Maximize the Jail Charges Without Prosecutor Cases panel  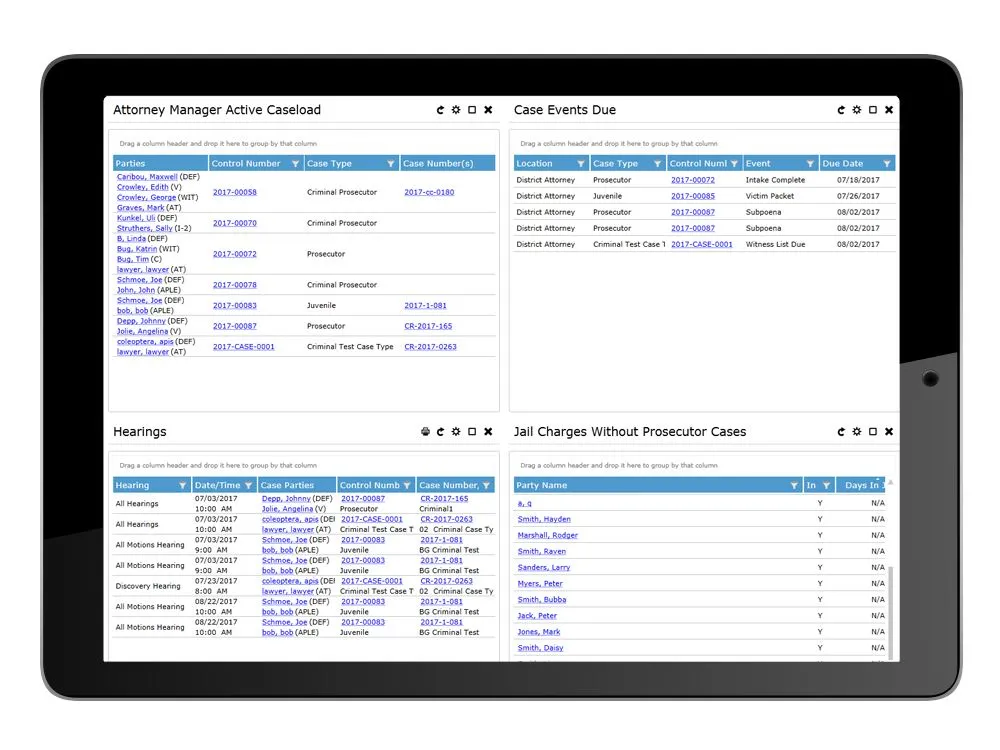coord(873,432)
